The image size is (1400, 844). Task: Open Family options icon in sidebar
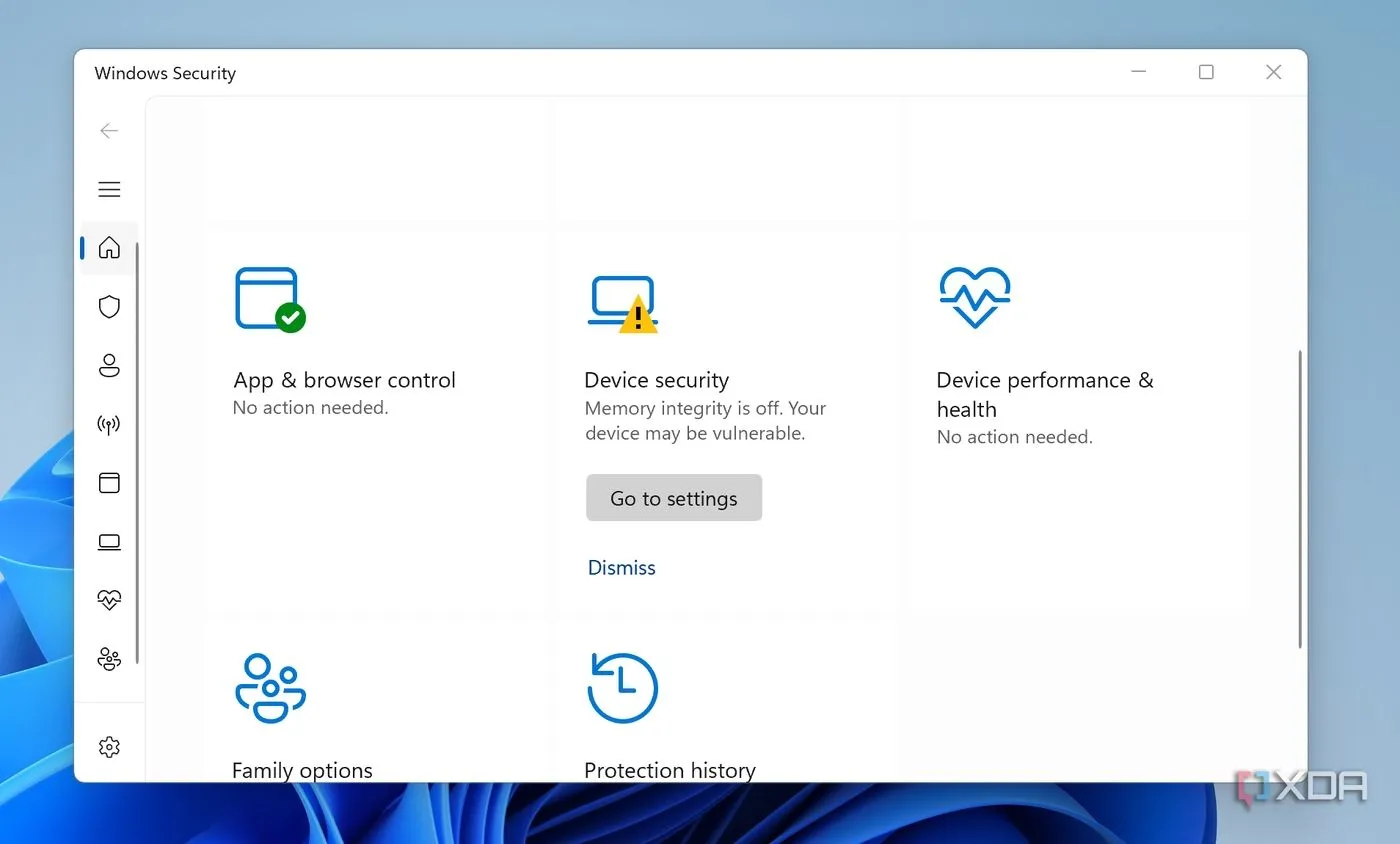[109, 659]
